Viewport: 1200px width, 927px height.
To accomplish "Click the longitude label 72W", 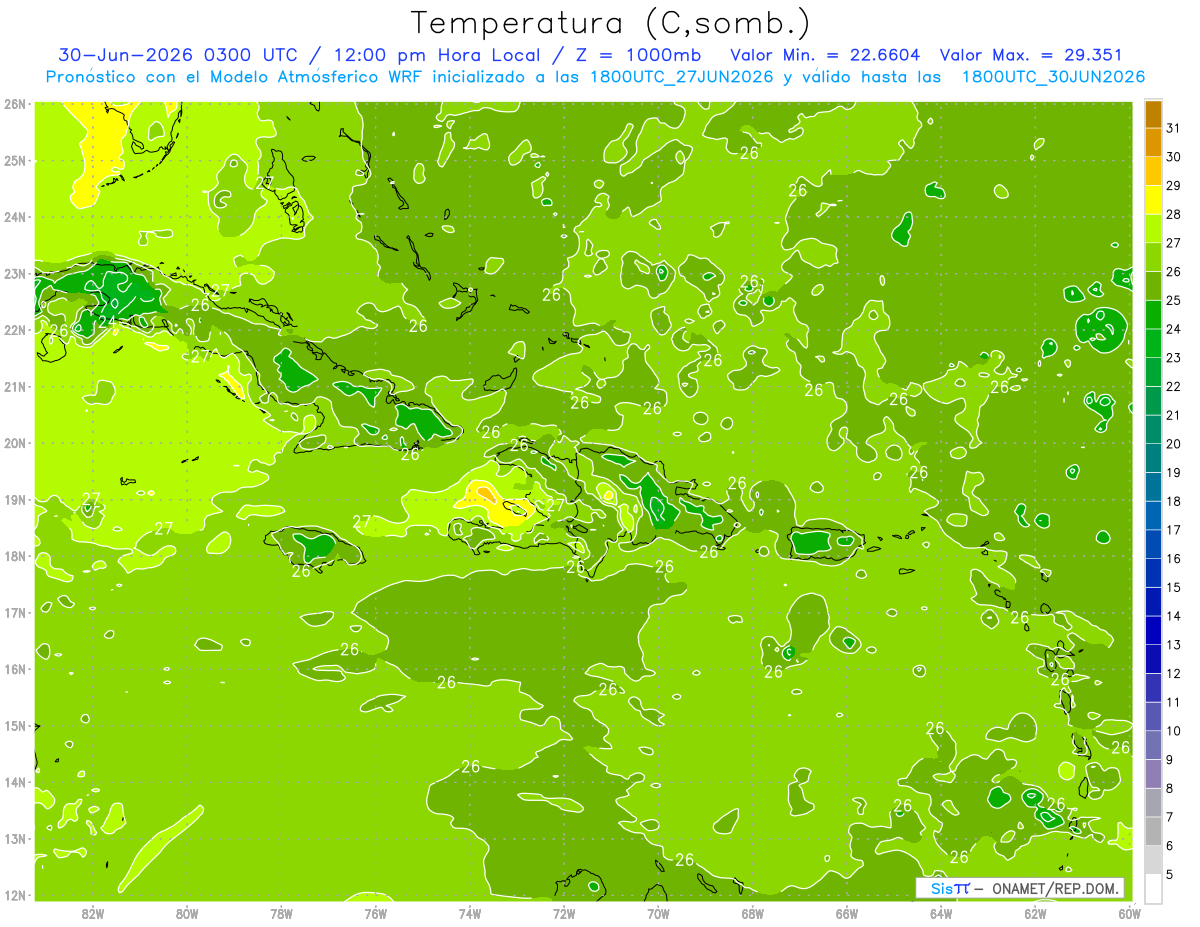I will pos(564,912).
